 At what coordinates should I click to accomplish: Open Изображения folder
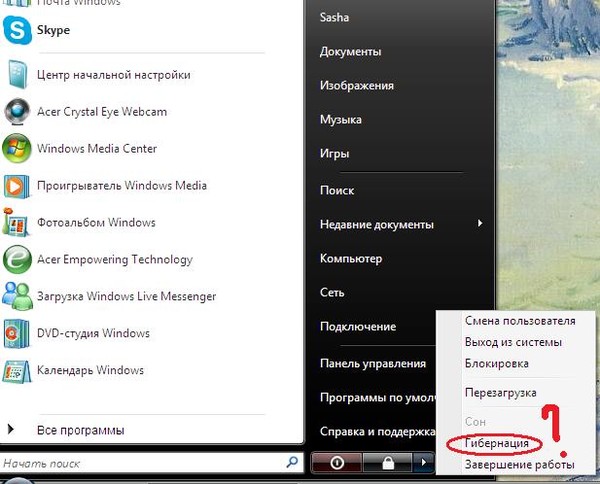pos(357,85)
